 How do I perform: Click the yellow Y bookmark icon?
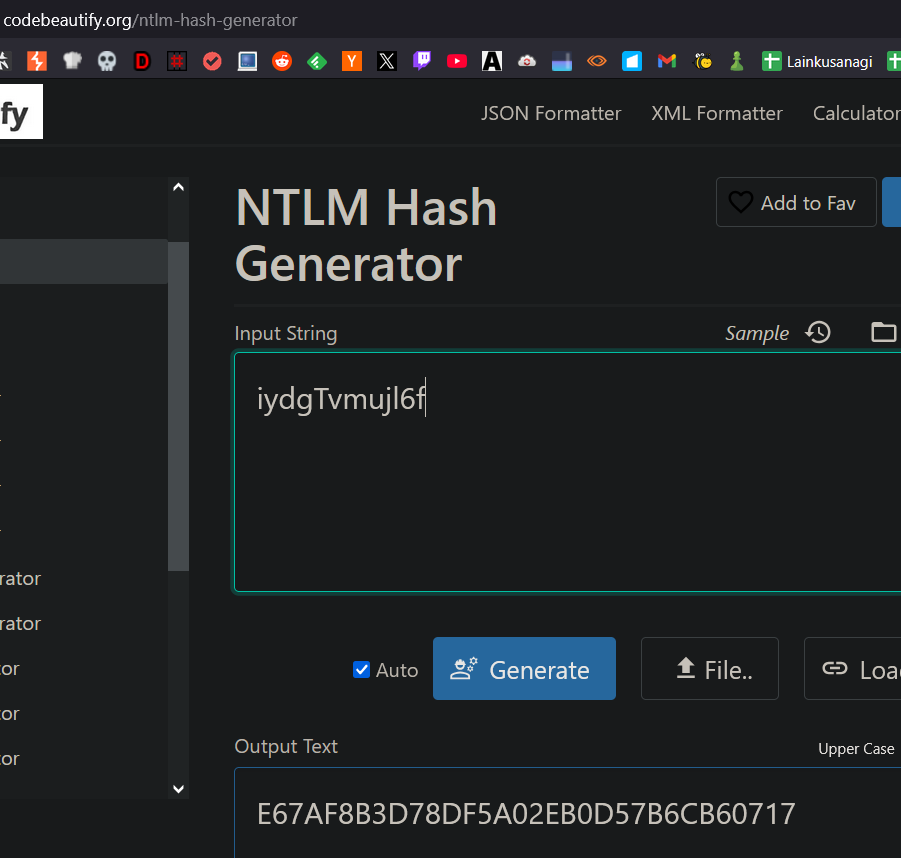(x=352, y=61)
